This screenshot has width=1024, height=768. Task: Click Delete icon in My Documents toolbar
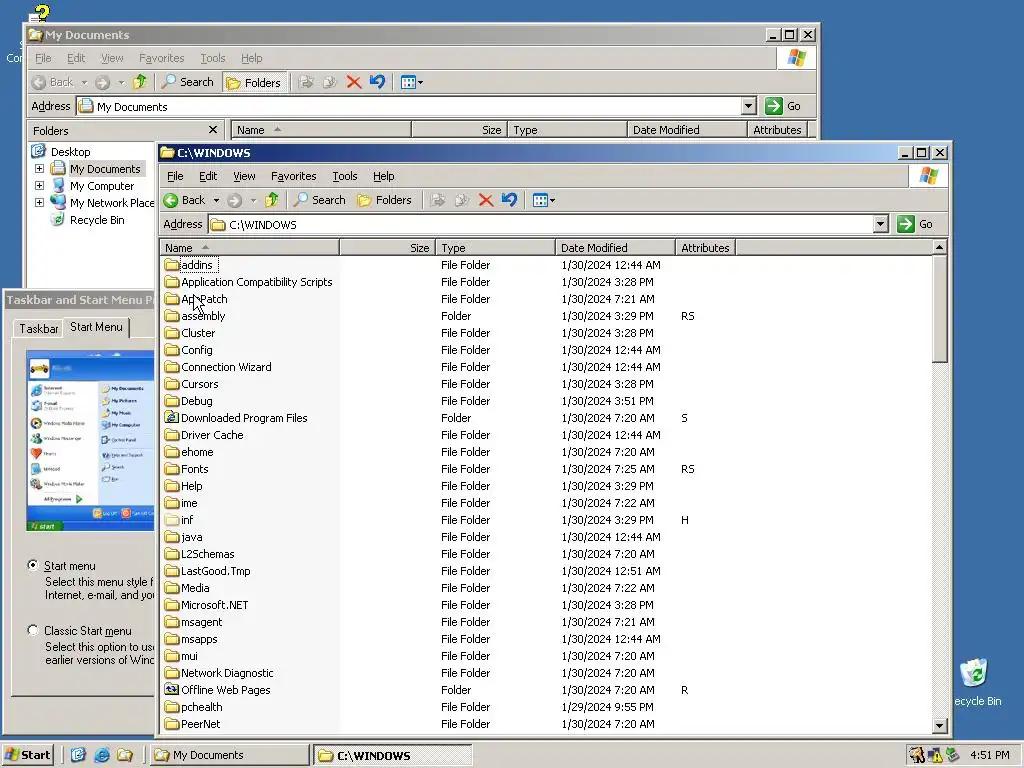(353, 82)
